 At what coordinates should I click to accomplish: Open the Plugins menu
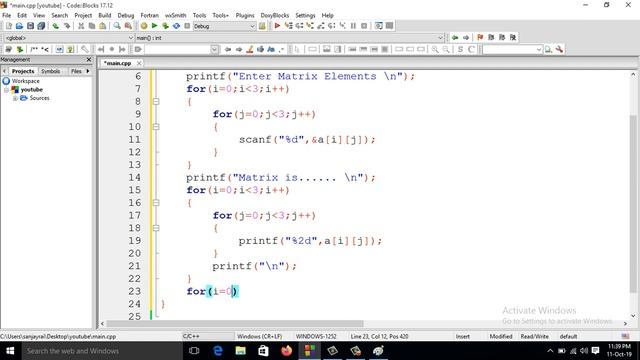click(x=245, y=15)
